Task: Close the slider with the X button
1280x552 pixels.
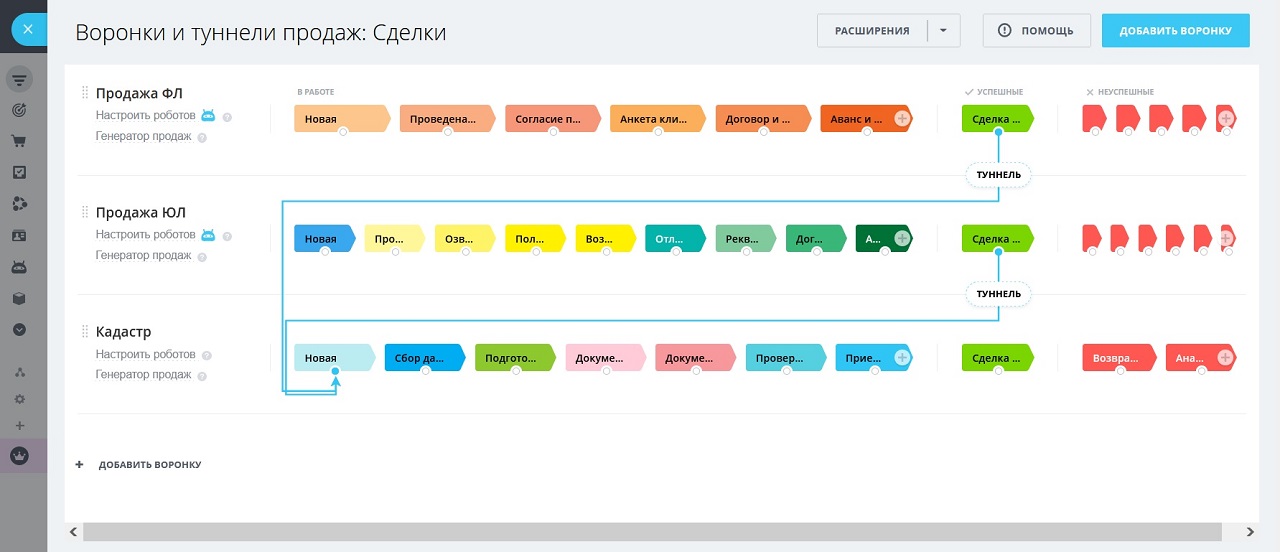Action: (27, 30)
